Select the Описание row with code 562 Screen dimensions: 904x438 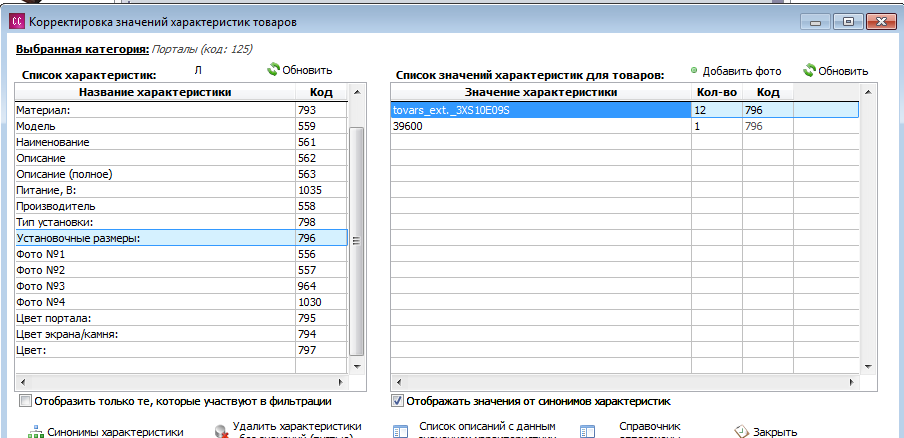[x=181, y=158]
